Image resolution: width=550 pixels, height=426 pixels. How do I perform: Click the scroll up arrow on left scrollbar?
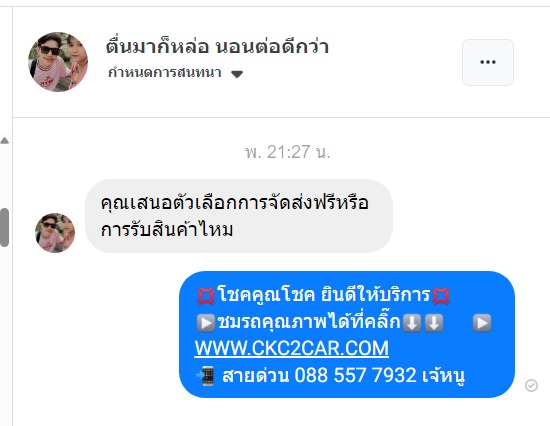click(x=5, y=141)
